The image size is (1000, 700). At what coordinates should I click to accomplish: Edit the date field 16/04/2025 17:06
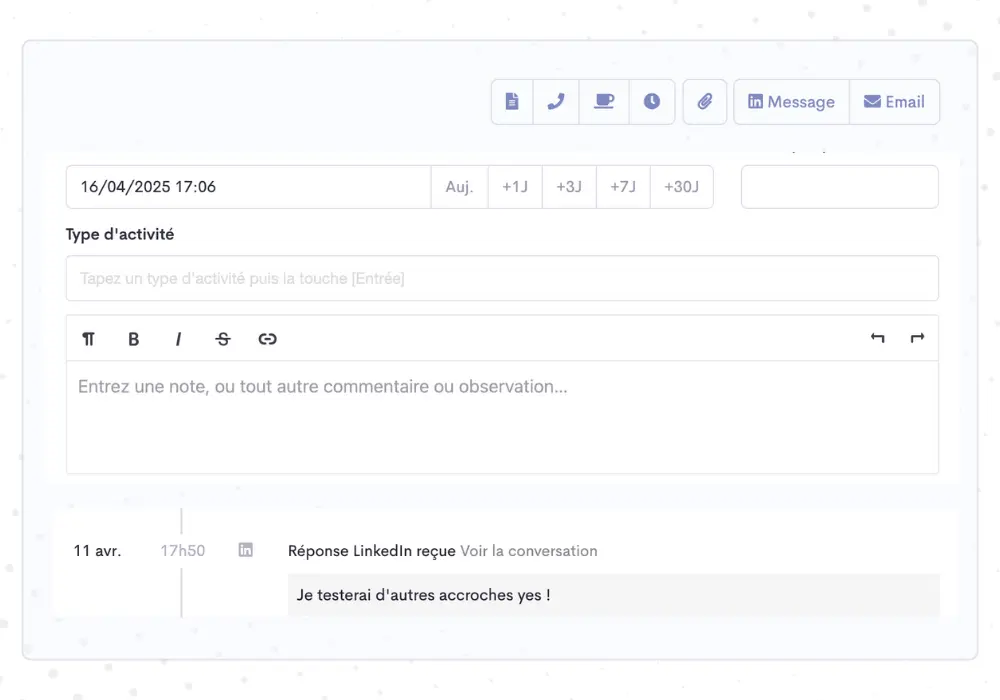249,187
